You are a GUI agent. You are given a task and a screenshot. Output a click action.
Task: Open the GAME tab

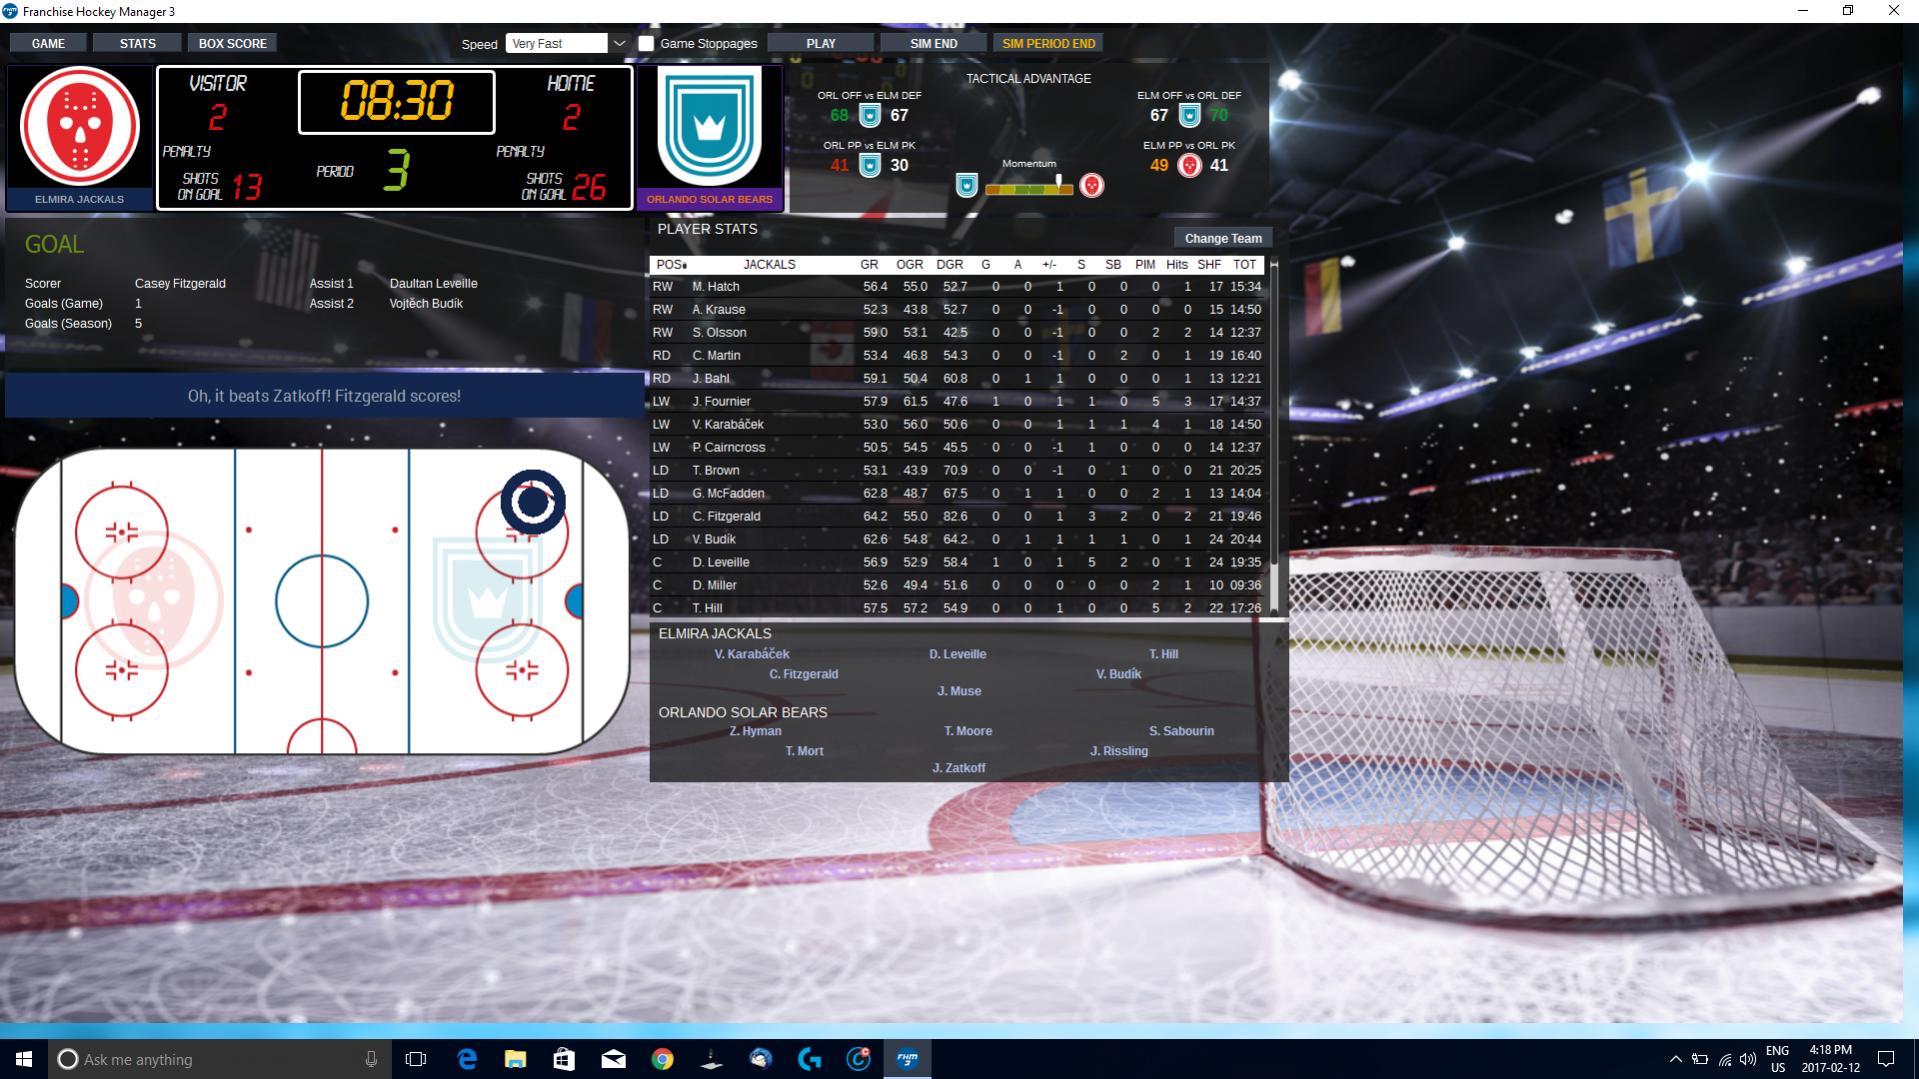pyautogui.click(x=48, y=43)
